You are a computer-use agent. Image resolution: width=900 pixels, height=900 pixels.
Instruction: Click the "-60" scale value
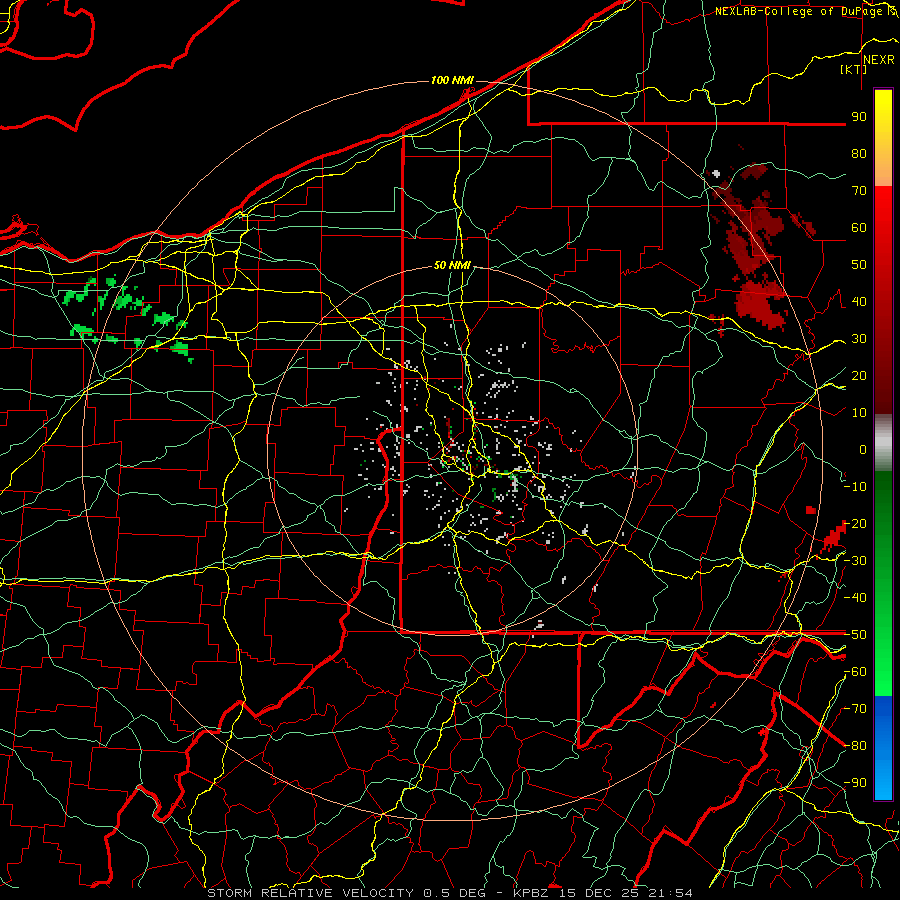point(855,672)
